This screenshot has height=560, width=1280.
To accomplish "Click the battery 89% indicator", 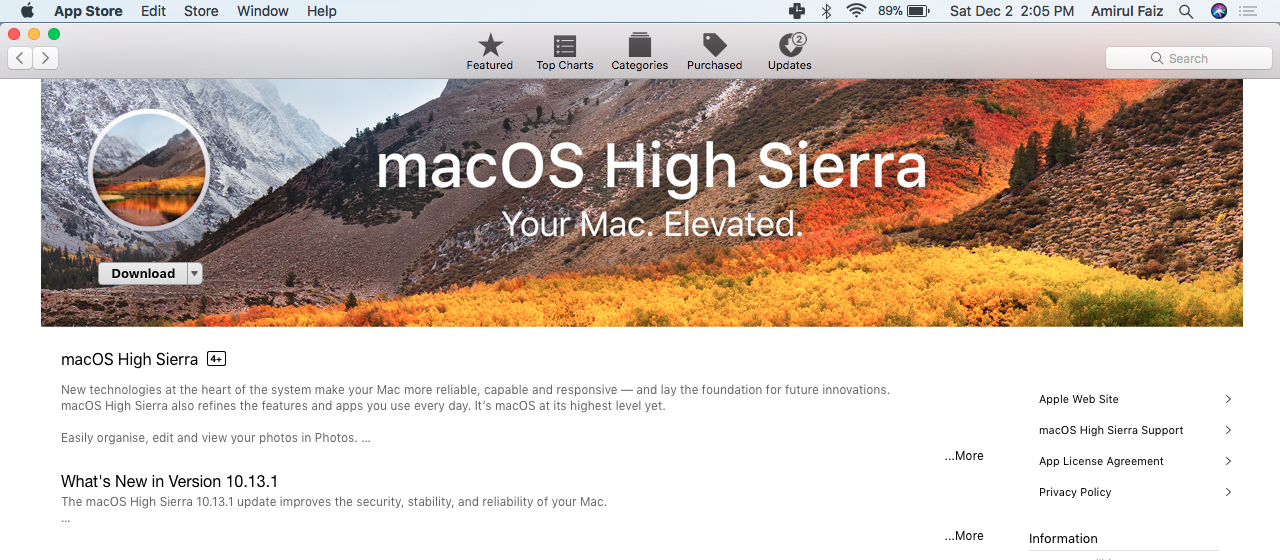I will (x=904, y=11).
